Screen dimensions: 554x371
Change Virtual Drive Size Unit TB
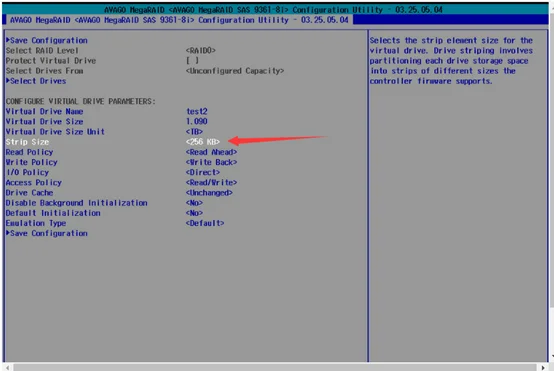pyautogui.click(x=194, y=132)
